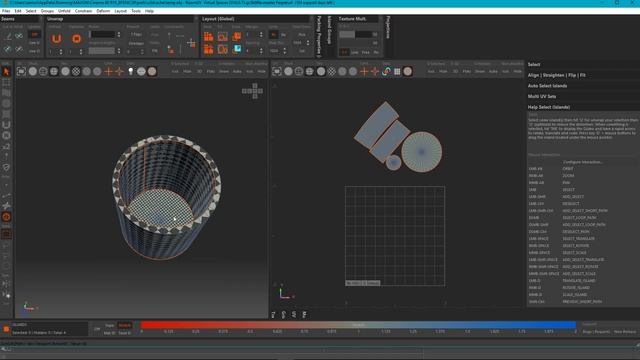Click the orange Unfold U icon

(56, 39)
